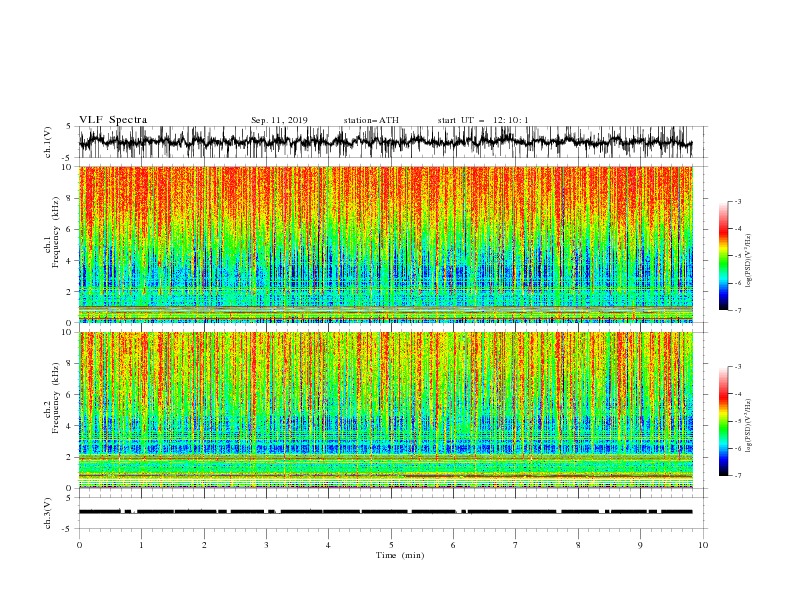Viewport: 792px width, 612px height.
Task: Click the "1" tick on time axis
Action: click(141, 545)
